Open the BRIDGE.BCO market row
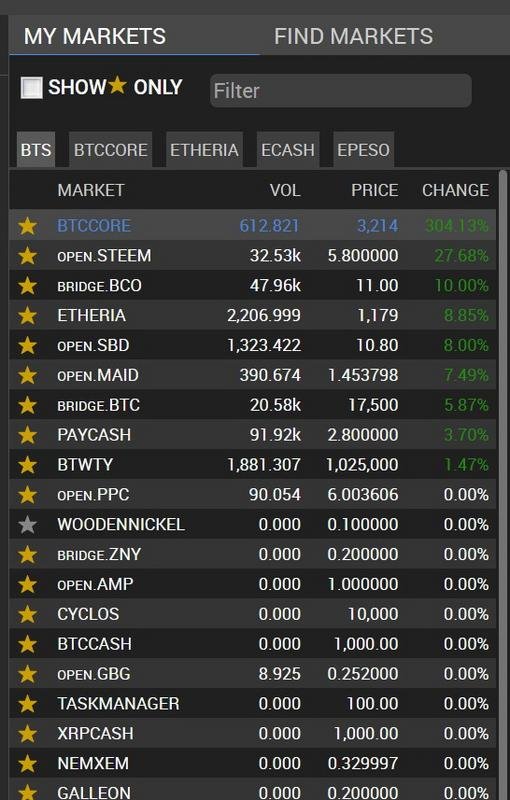 253,285
